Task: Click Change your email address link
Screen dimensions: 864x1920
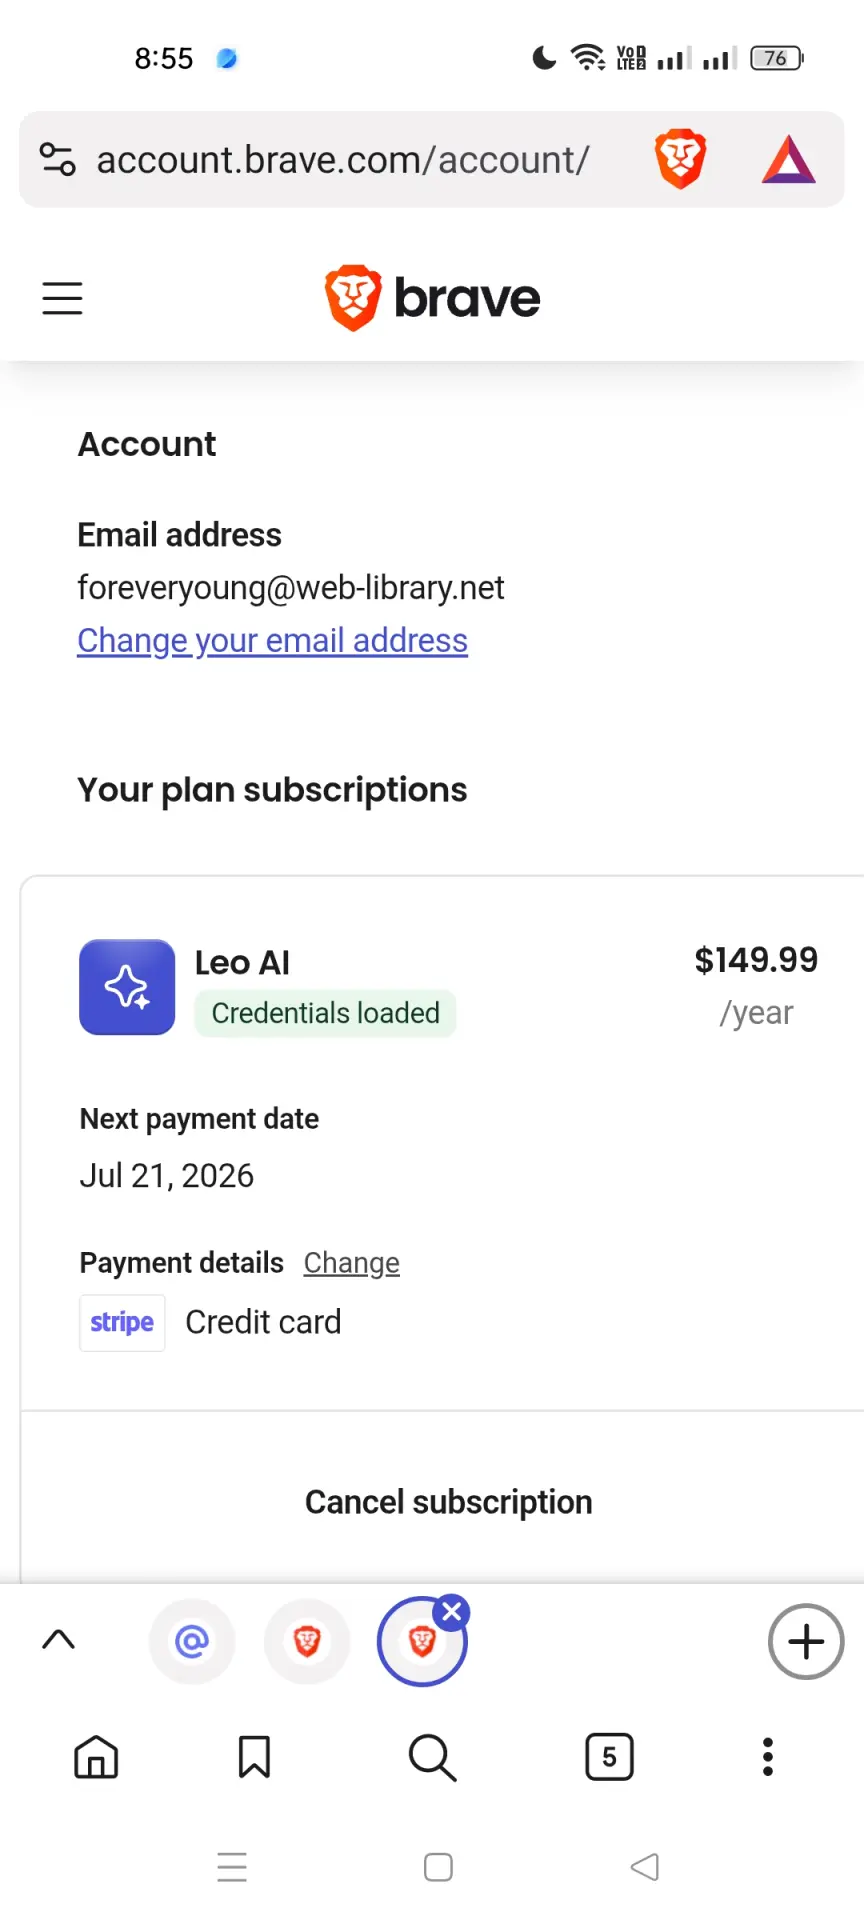Action: tap(272, 640)
